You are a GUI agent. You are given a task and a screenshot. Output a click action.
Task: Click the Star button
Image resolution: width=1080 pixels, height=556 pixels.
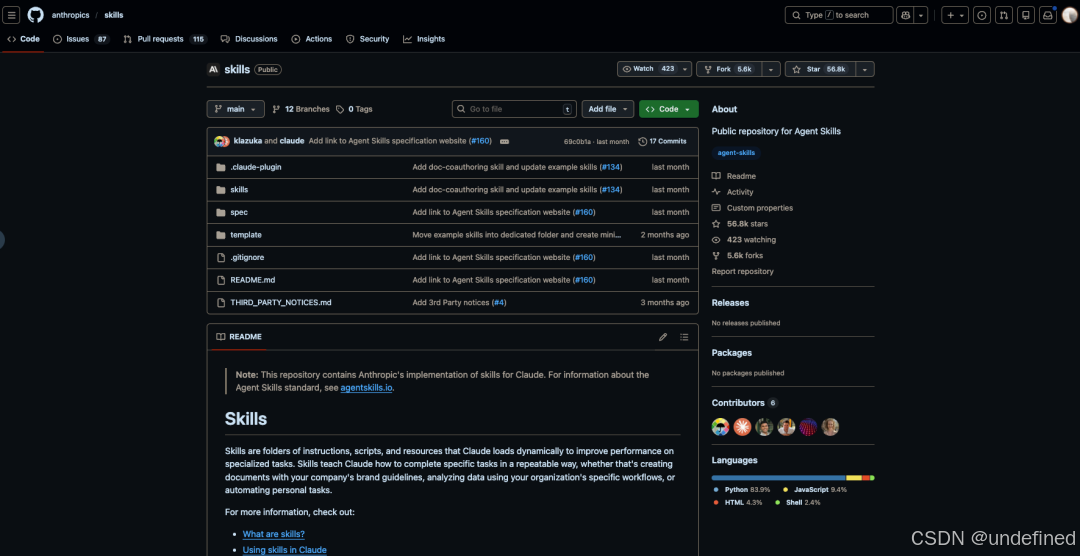point(820,69)
